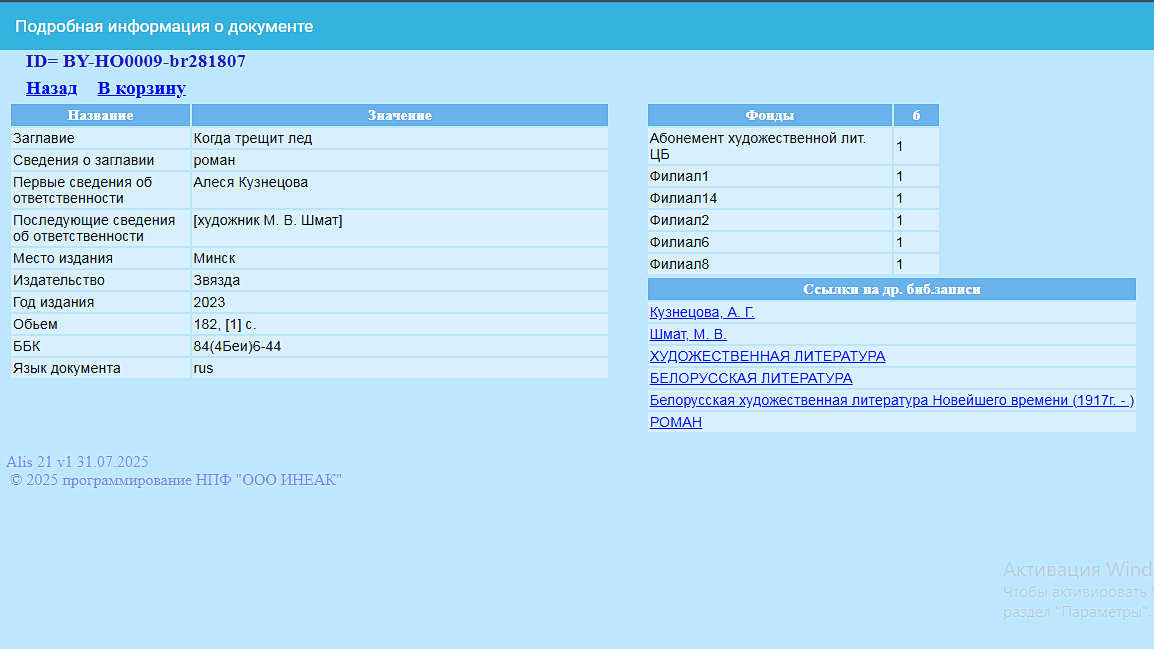Viewport: 1154px width, 649px height.
Task: Select the Филиал14 holdings row
Action: pyautogui.click(x=793, y=198)
